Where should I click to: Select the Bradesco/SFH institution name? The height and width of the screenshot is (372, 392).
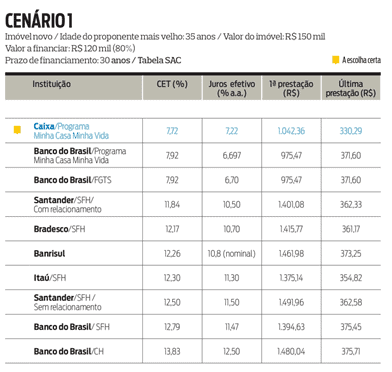click(x=59, y=229)
